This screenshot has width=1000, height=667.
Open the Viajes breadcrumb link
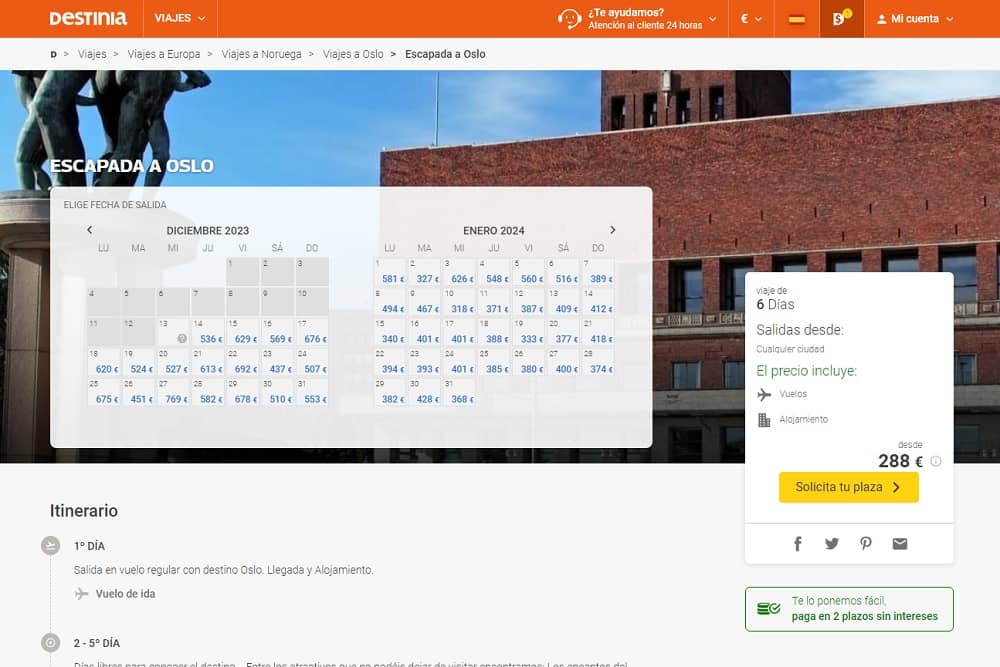point(92,54)
